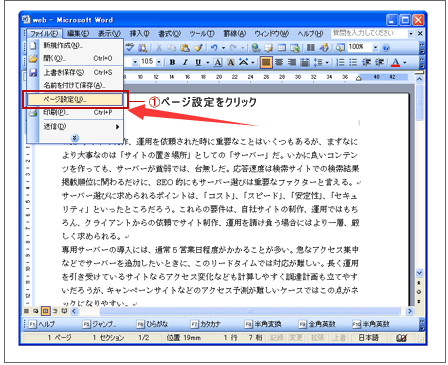Open the character scaling dropdown arrow
Viewport: 448px width, 365px height.
[253, 62]
